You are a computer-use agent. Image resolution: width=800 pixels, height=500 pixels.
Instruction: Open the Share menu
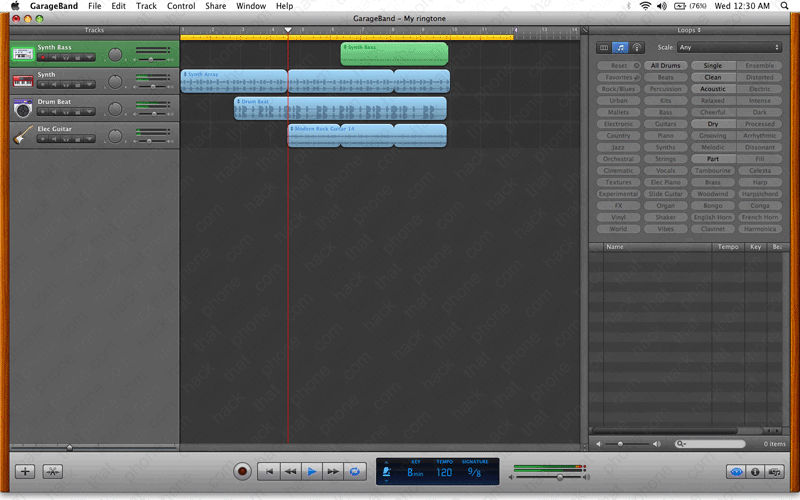click(x=215, y=6)
